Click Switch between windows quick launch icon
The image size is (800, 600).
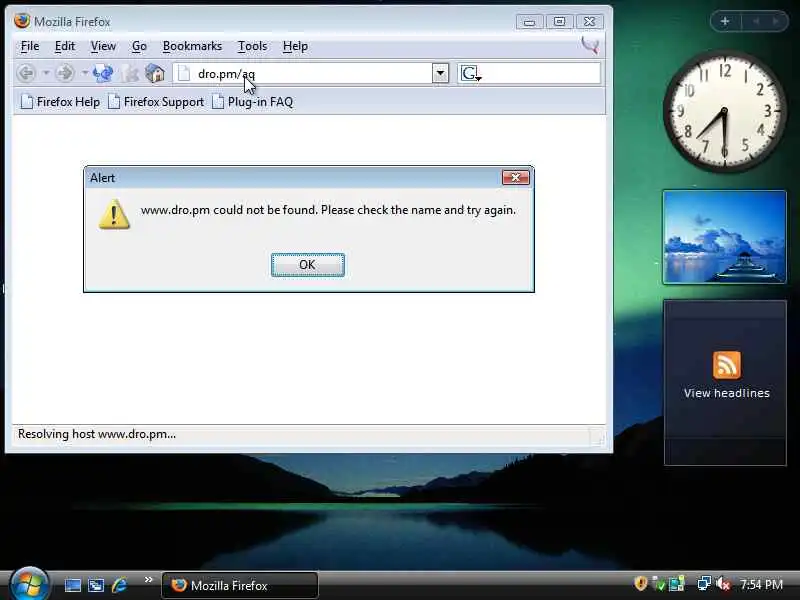96,585
